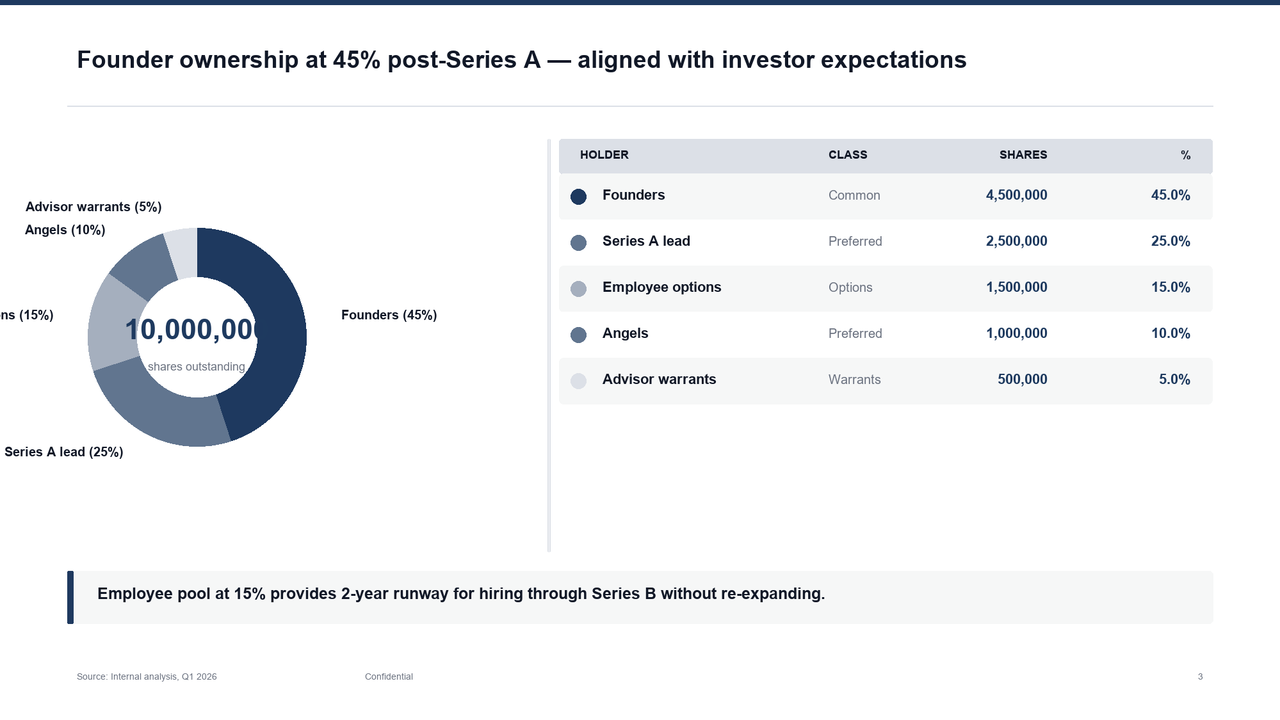Click the Founders legend dot in the table

click(x=578, y=196)
